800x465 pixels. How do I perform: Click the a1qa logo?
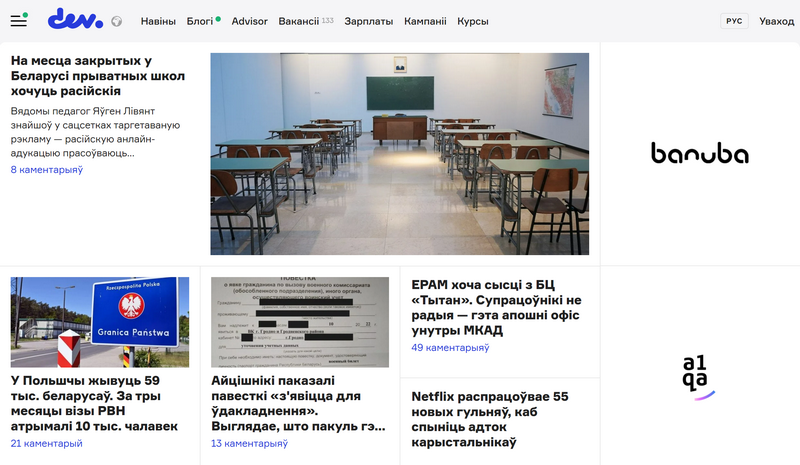699,377
